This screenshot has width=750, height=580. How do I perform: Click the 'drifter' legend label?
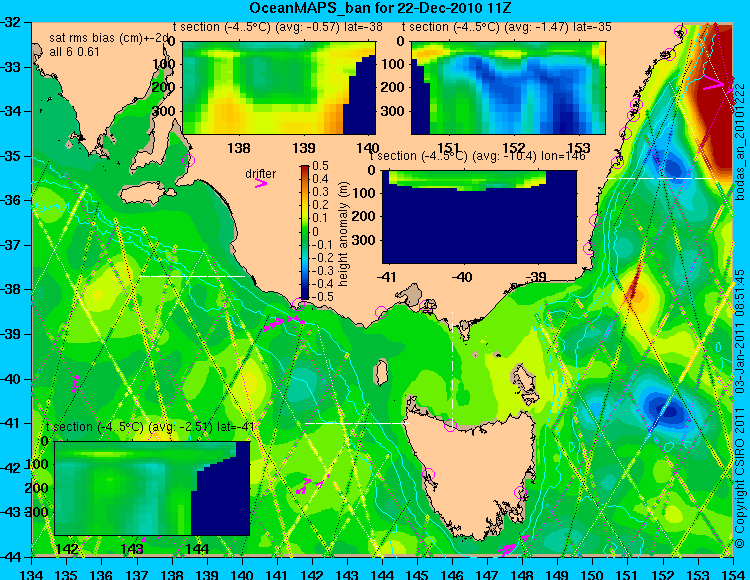(261, 174)
